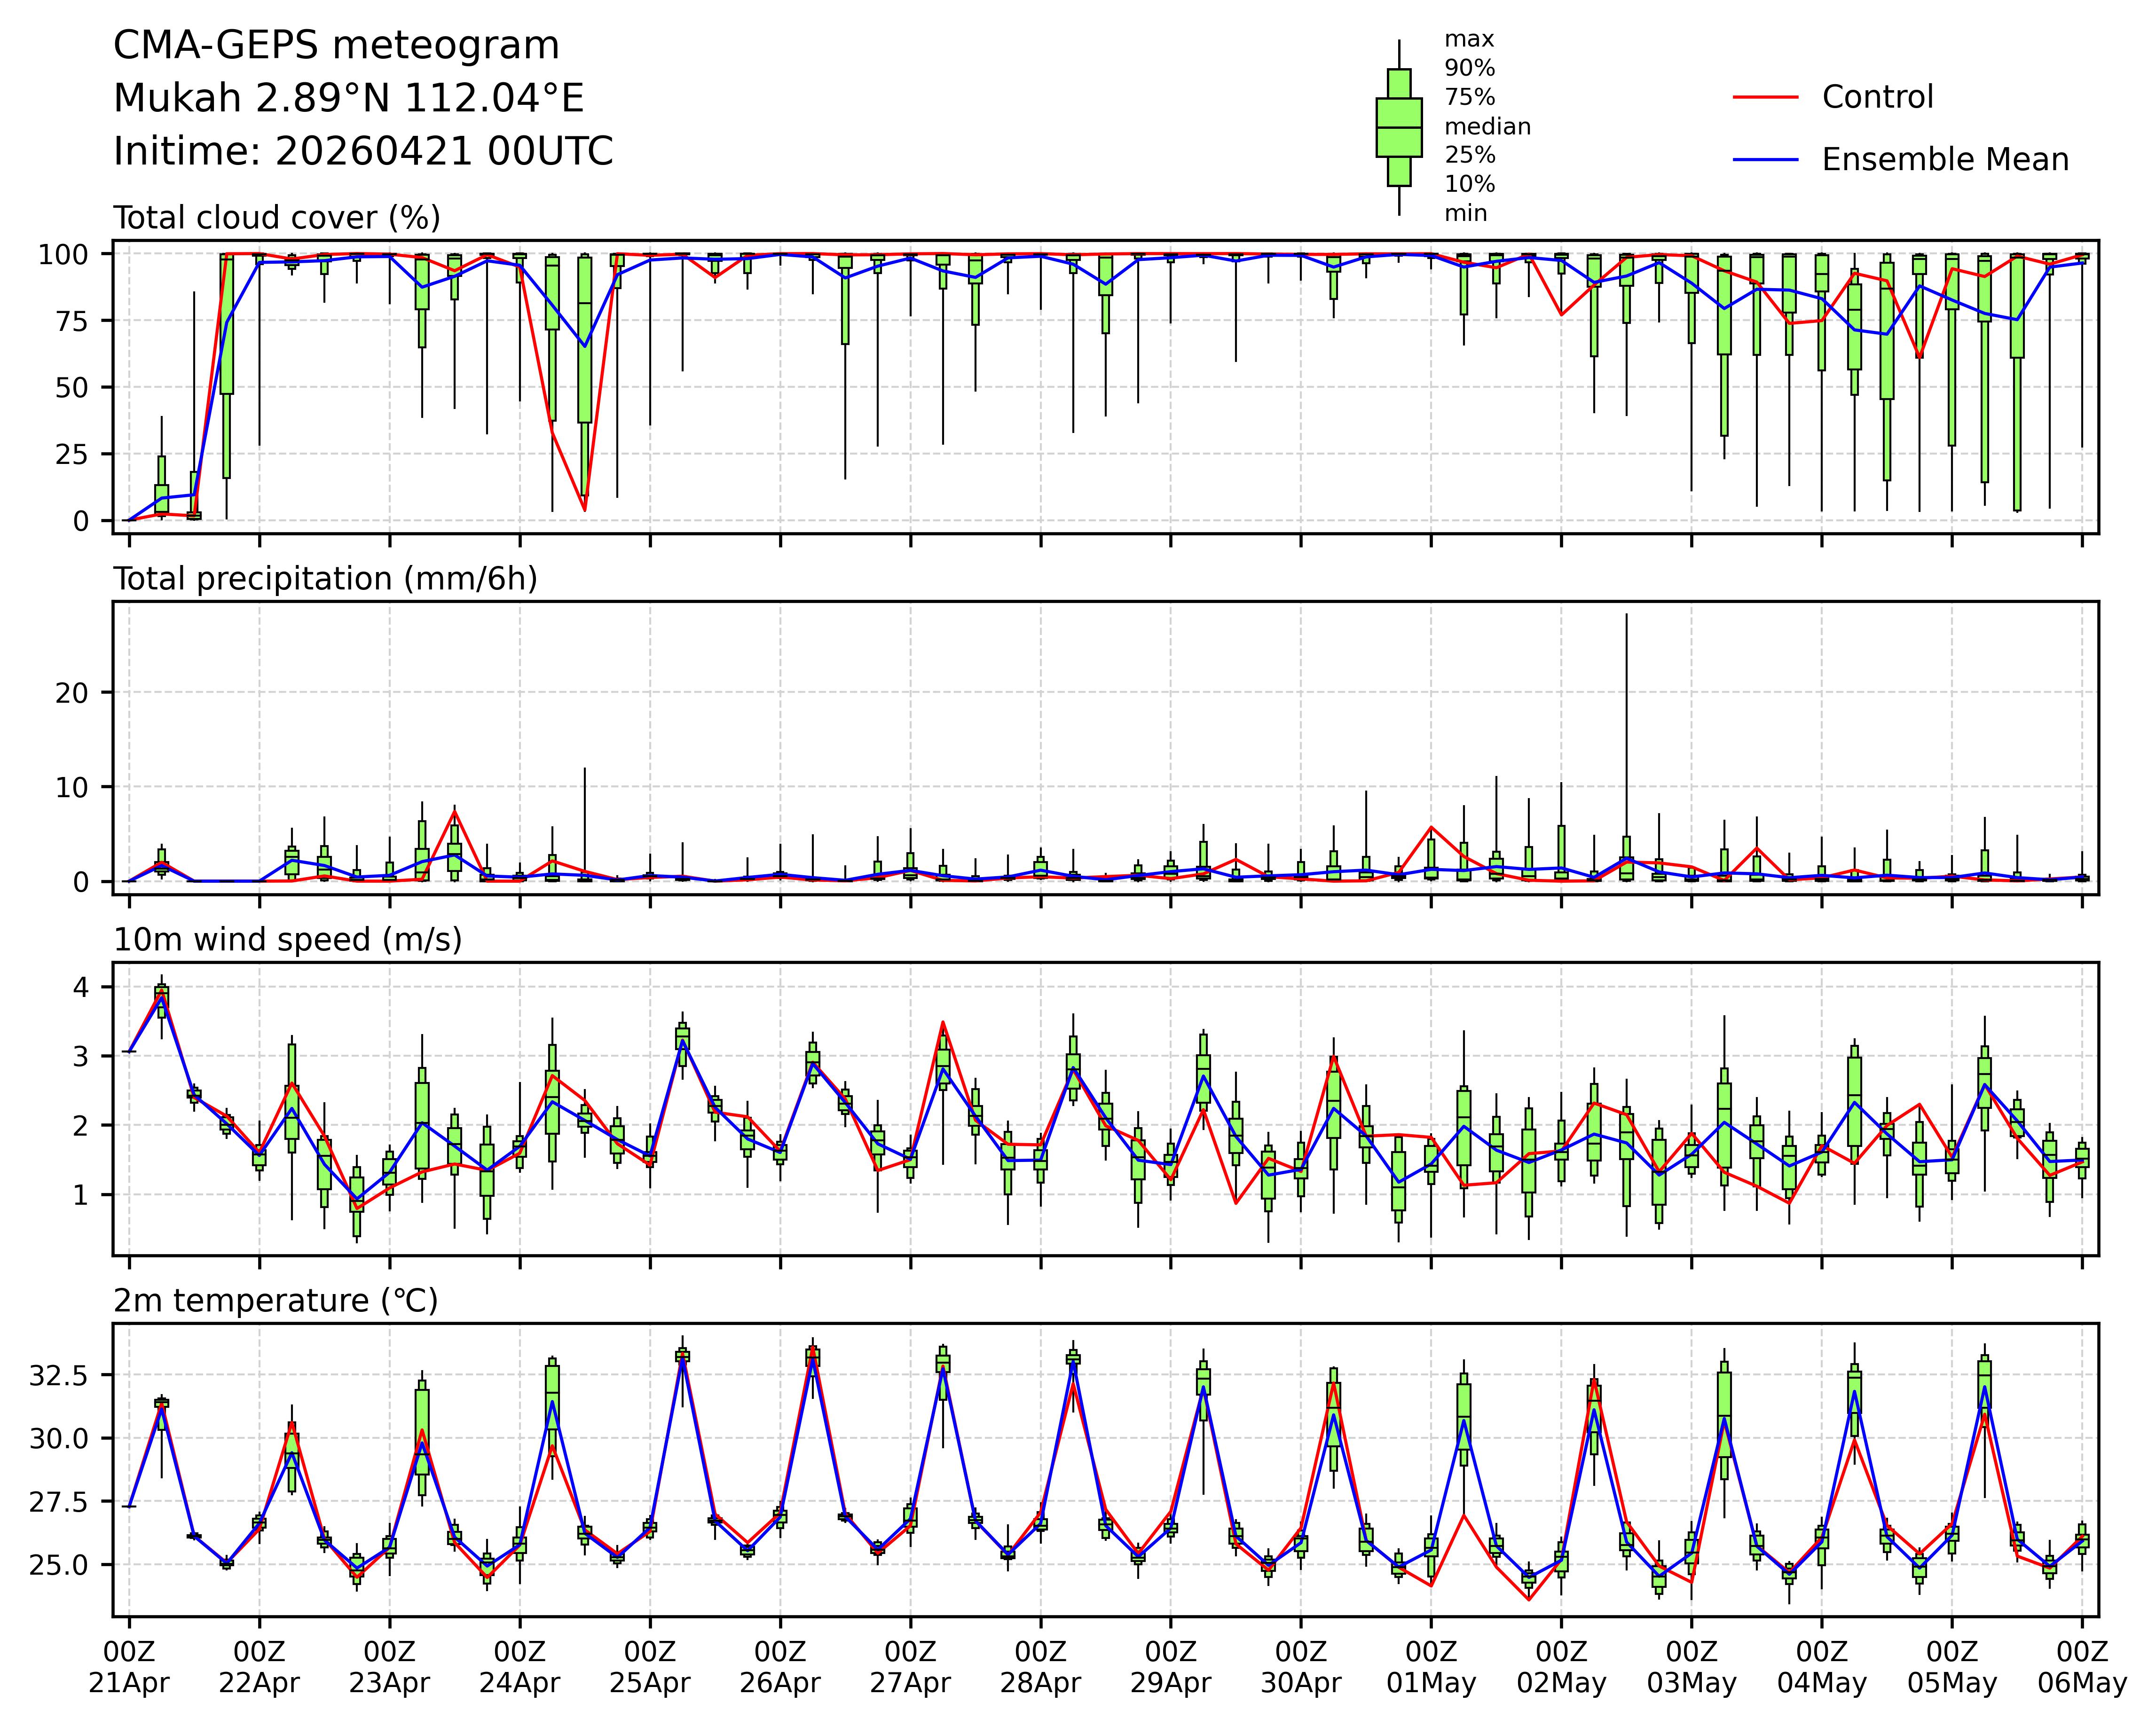Click the '2m temperature (℃)' panel title
Screen dimensions: 2156x1726
point(275,1301)
